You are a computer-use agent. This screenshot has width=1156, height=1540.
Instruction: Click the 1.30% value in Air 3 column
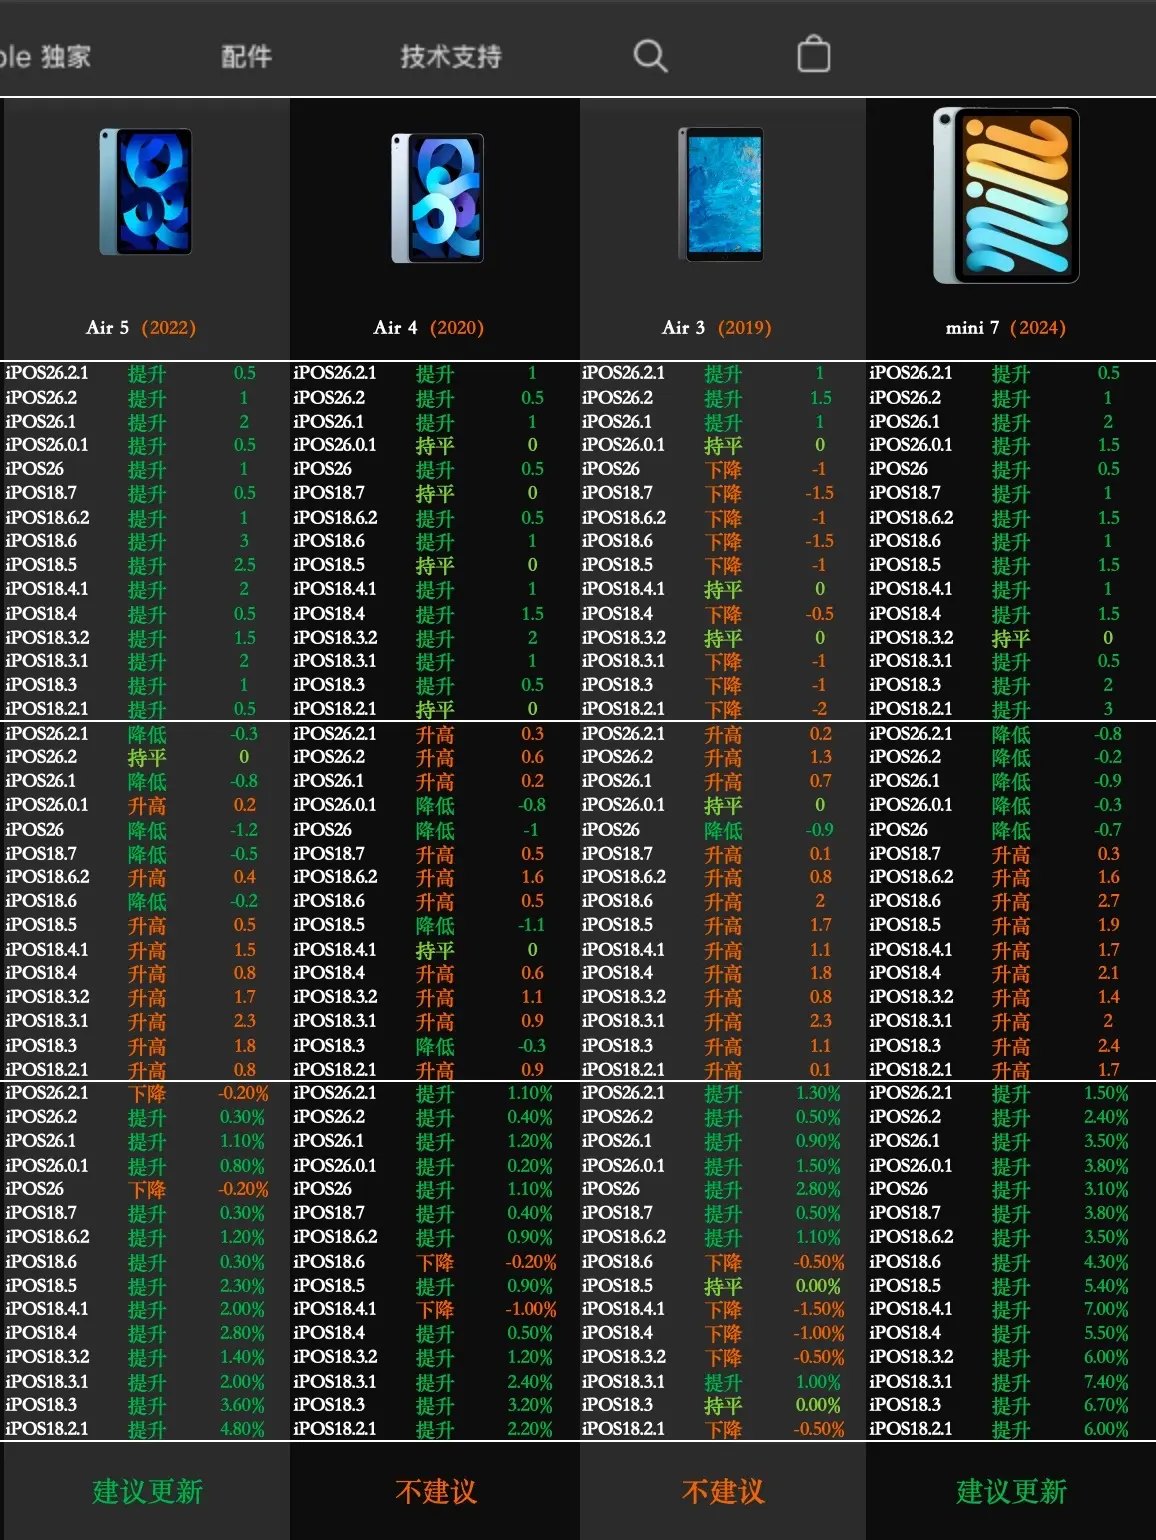coord(818,1094)
